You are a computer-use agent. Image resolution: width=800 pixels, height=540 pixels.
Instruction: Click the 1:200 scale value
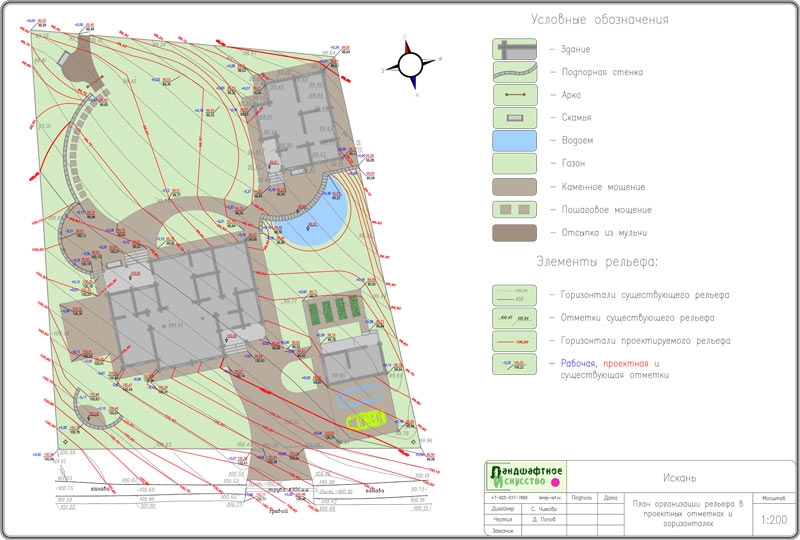774,520
